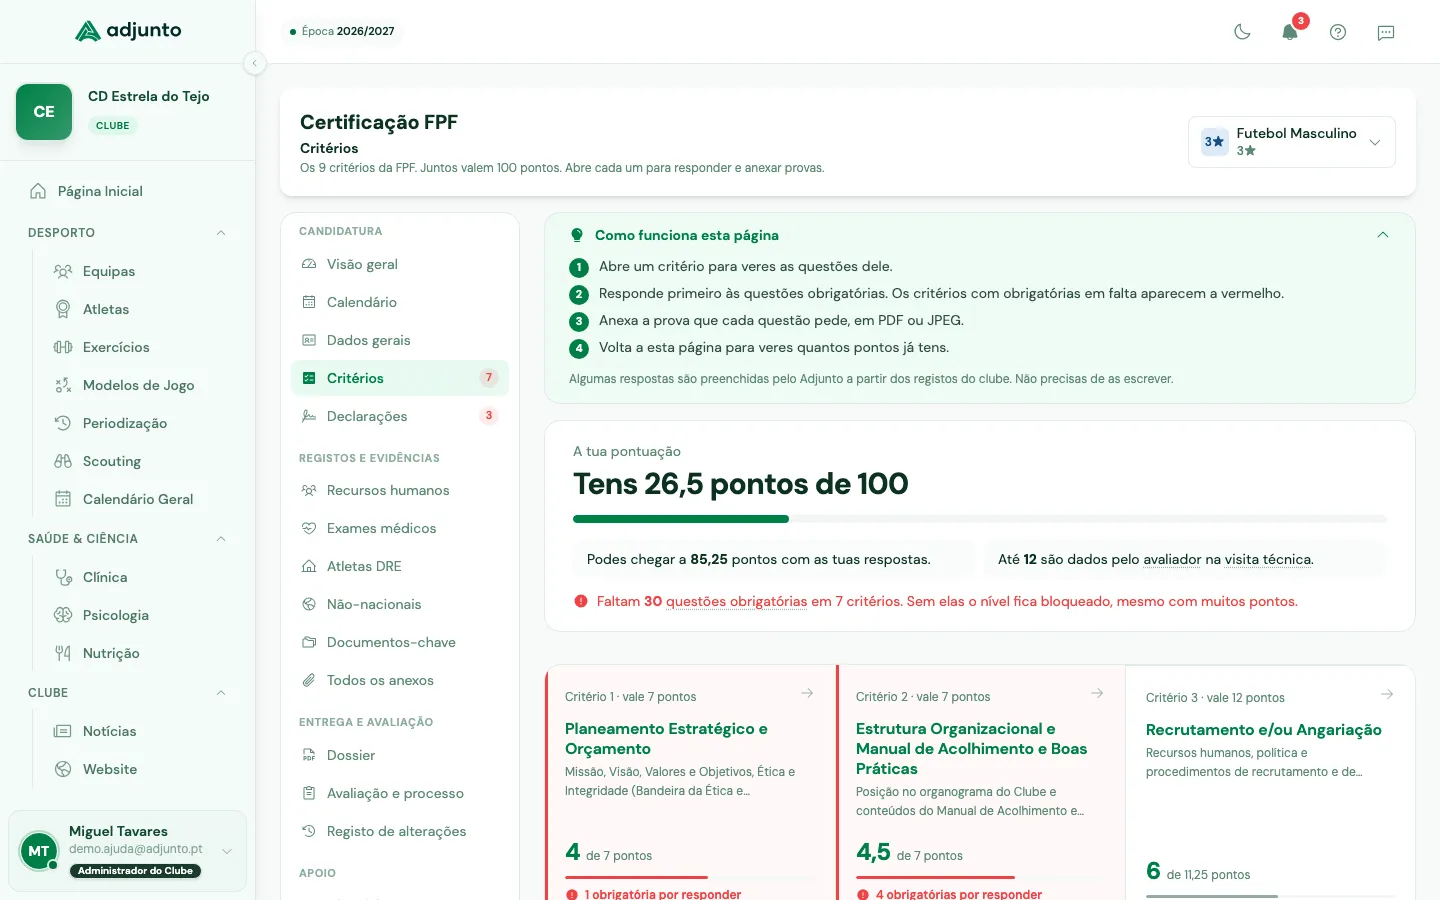This screenshot has width=1440, height=900.
Task: Click the Website globe icon
Action: [x=63, y=769]
